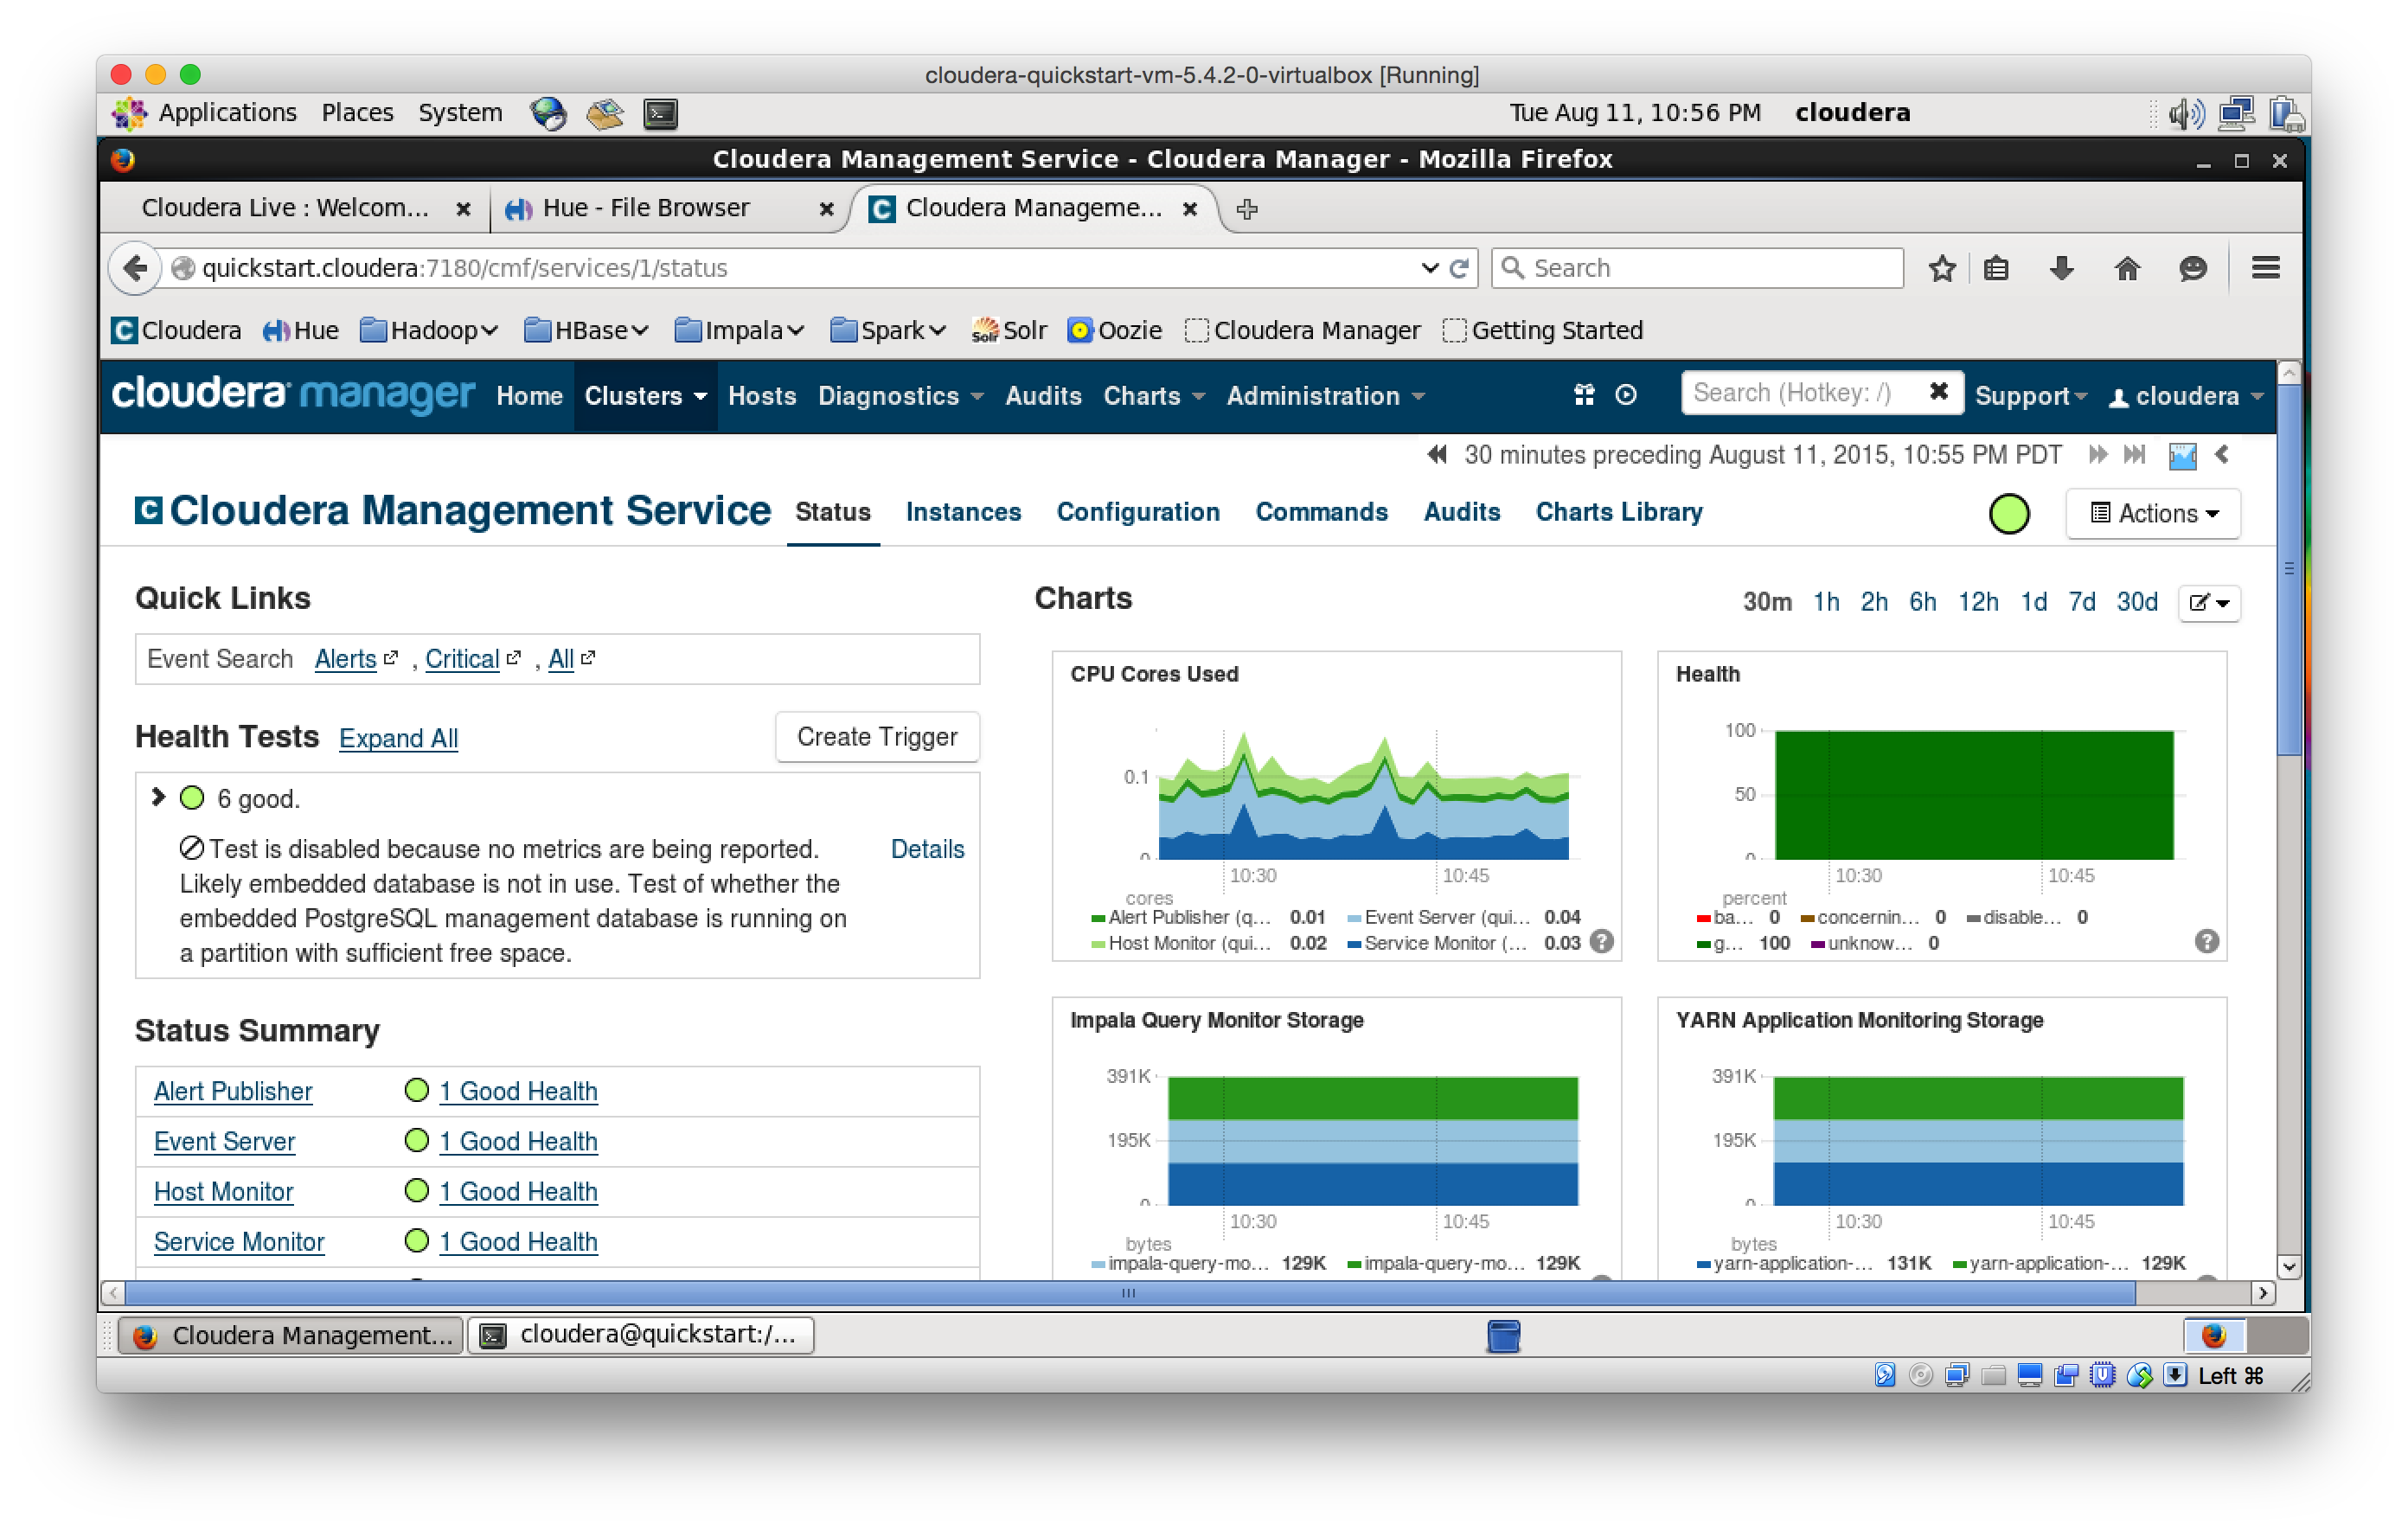The height and width of the screenshot is (1531, 2408).
Task: Open the Alert Publisher link
Action: (233, 1091)
